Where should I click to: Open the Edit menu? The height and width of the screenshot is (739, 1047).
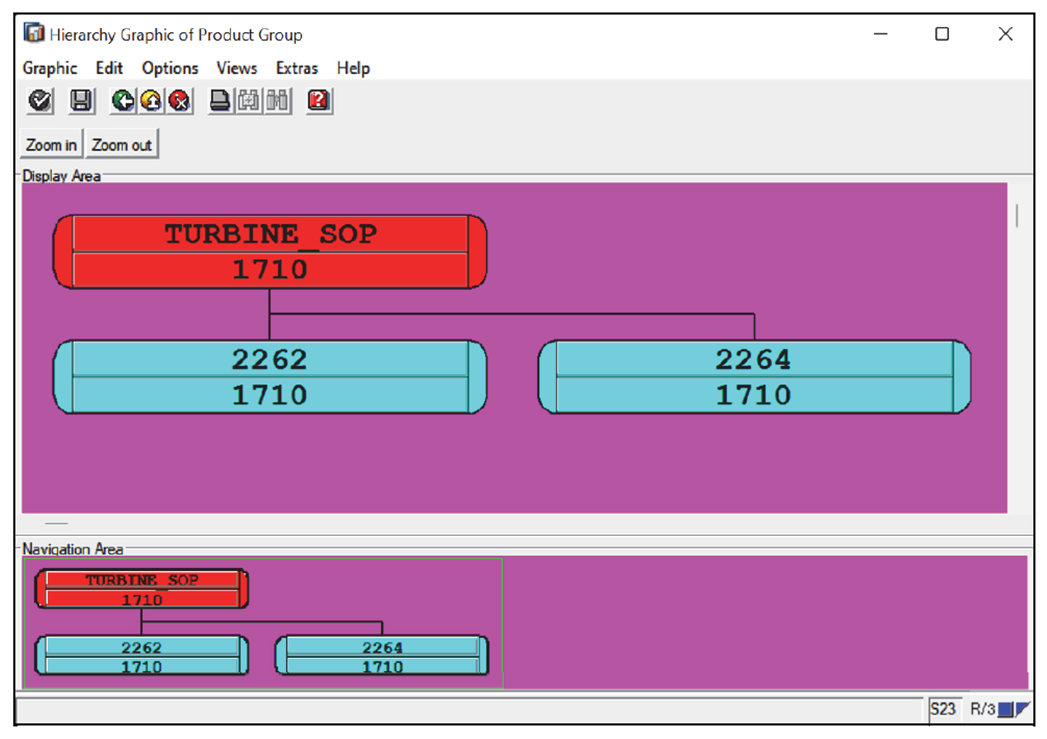click(110, 68)
